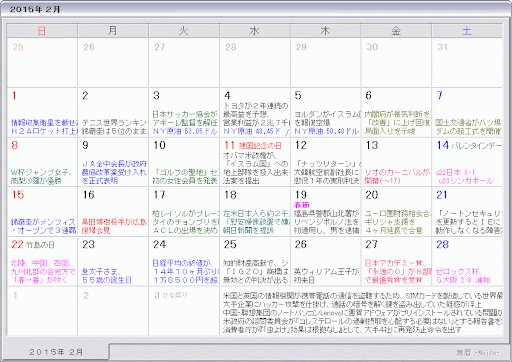
Task: Click the 土 (Saturday) column header
Action: (x=467, y=31)
